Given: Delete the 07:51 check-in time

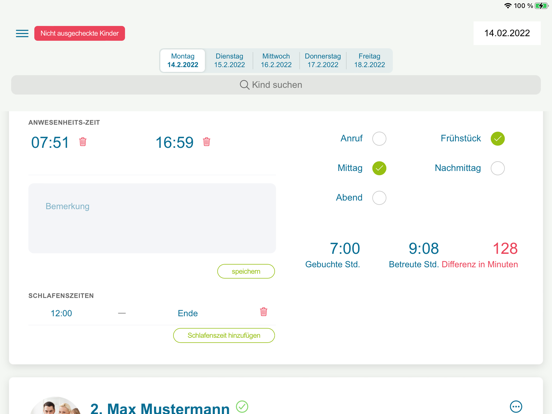Looking at the screenshot, I should point(83,142).
